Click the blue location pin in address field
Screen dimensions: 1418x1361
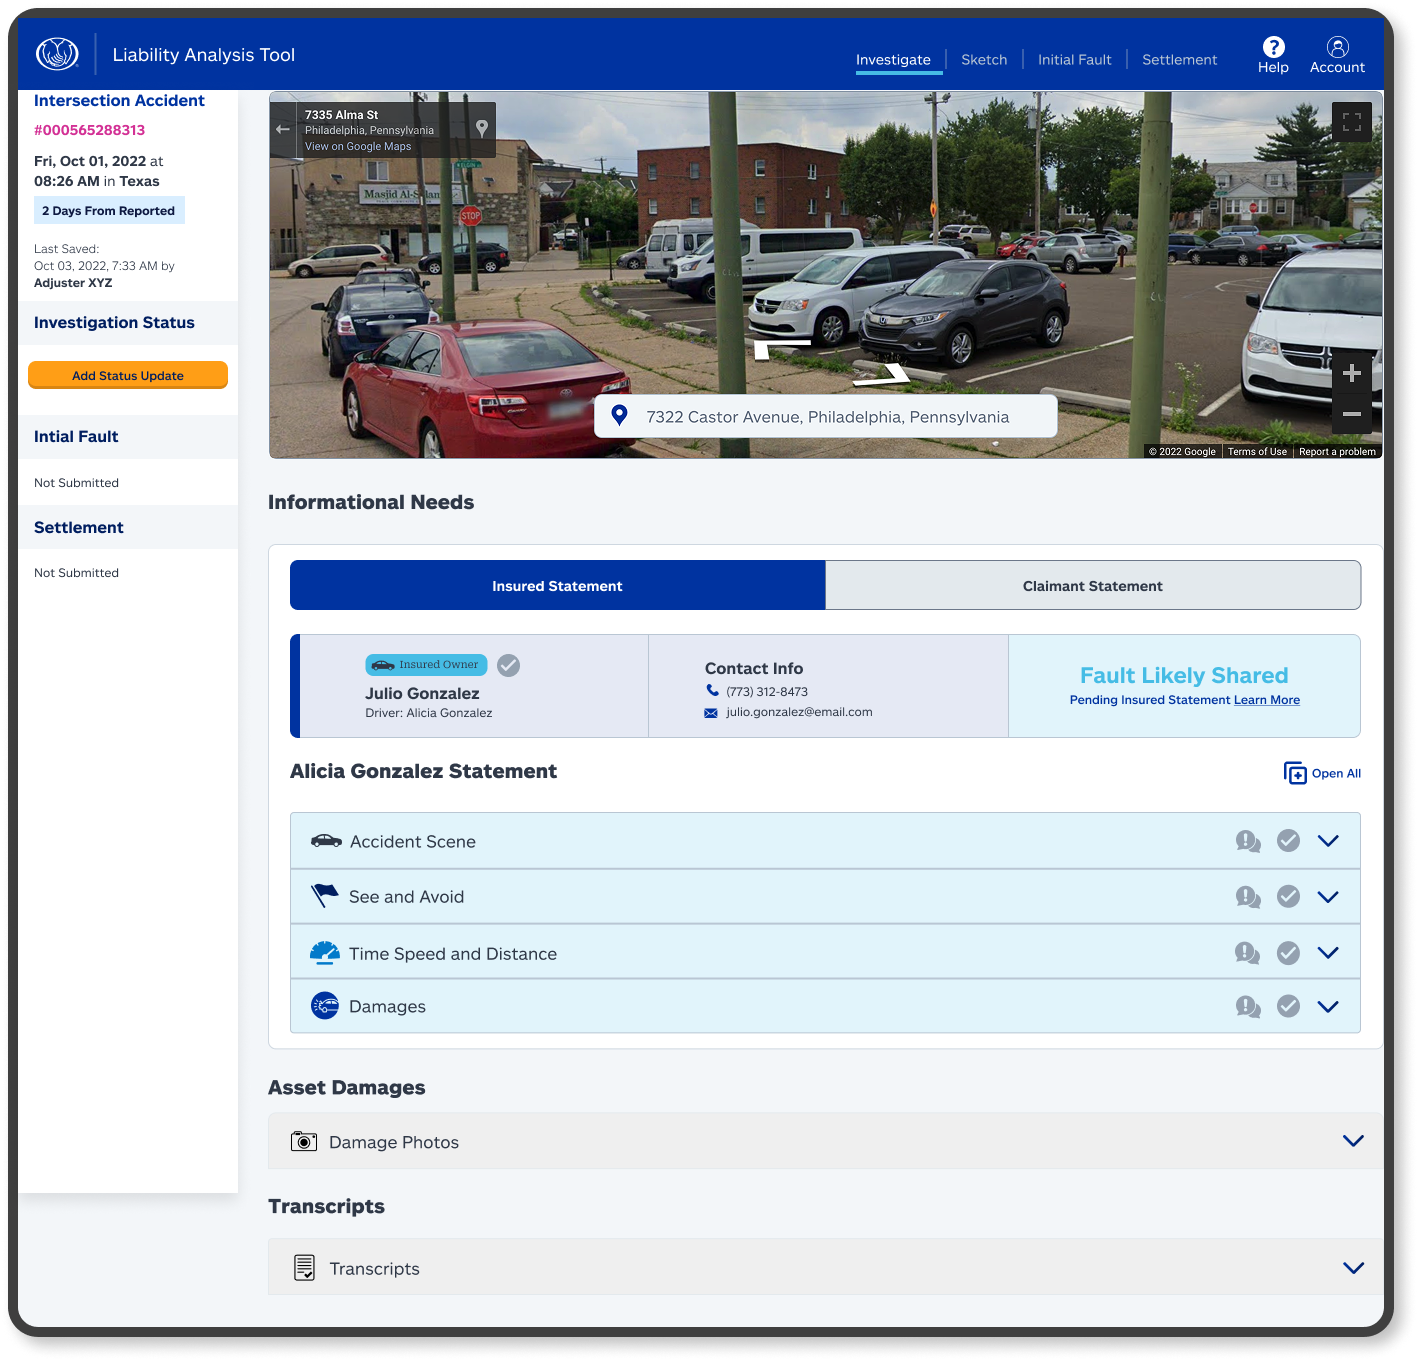[619, 415]
